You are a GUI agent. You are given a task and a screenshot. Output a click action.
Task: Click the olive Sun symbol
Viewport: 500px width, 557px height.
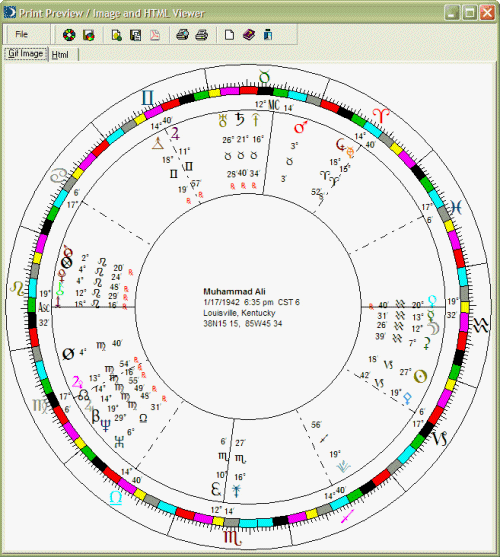(420, 377)
